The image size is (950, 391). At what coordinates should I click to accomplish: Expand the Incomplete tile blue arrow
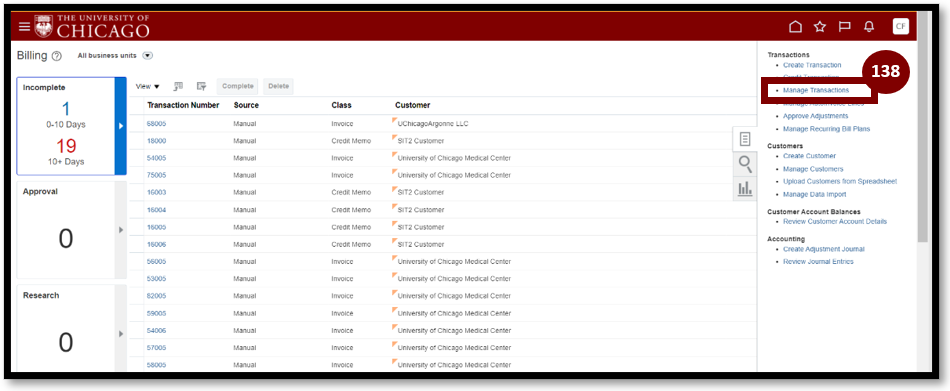point(121,126)
